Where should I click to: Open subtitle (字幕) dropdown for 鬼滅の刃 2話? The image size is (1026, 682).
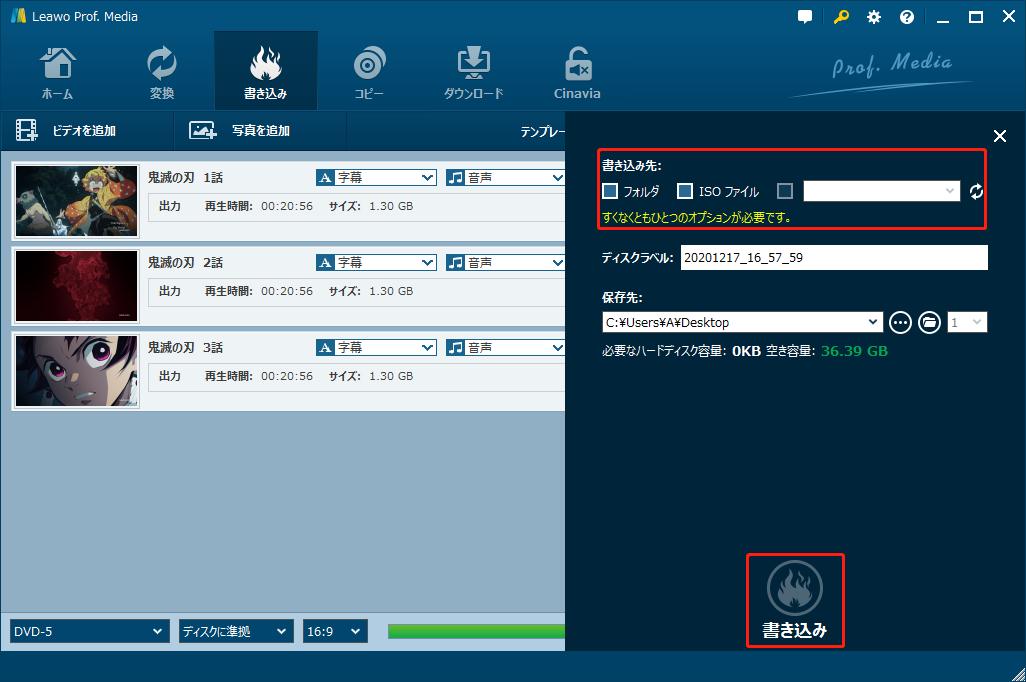pos(376,262)
